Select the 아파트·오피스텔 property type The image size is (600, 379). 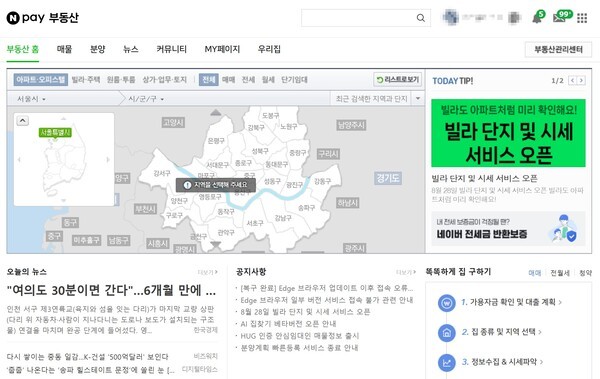tap(41, 80)
